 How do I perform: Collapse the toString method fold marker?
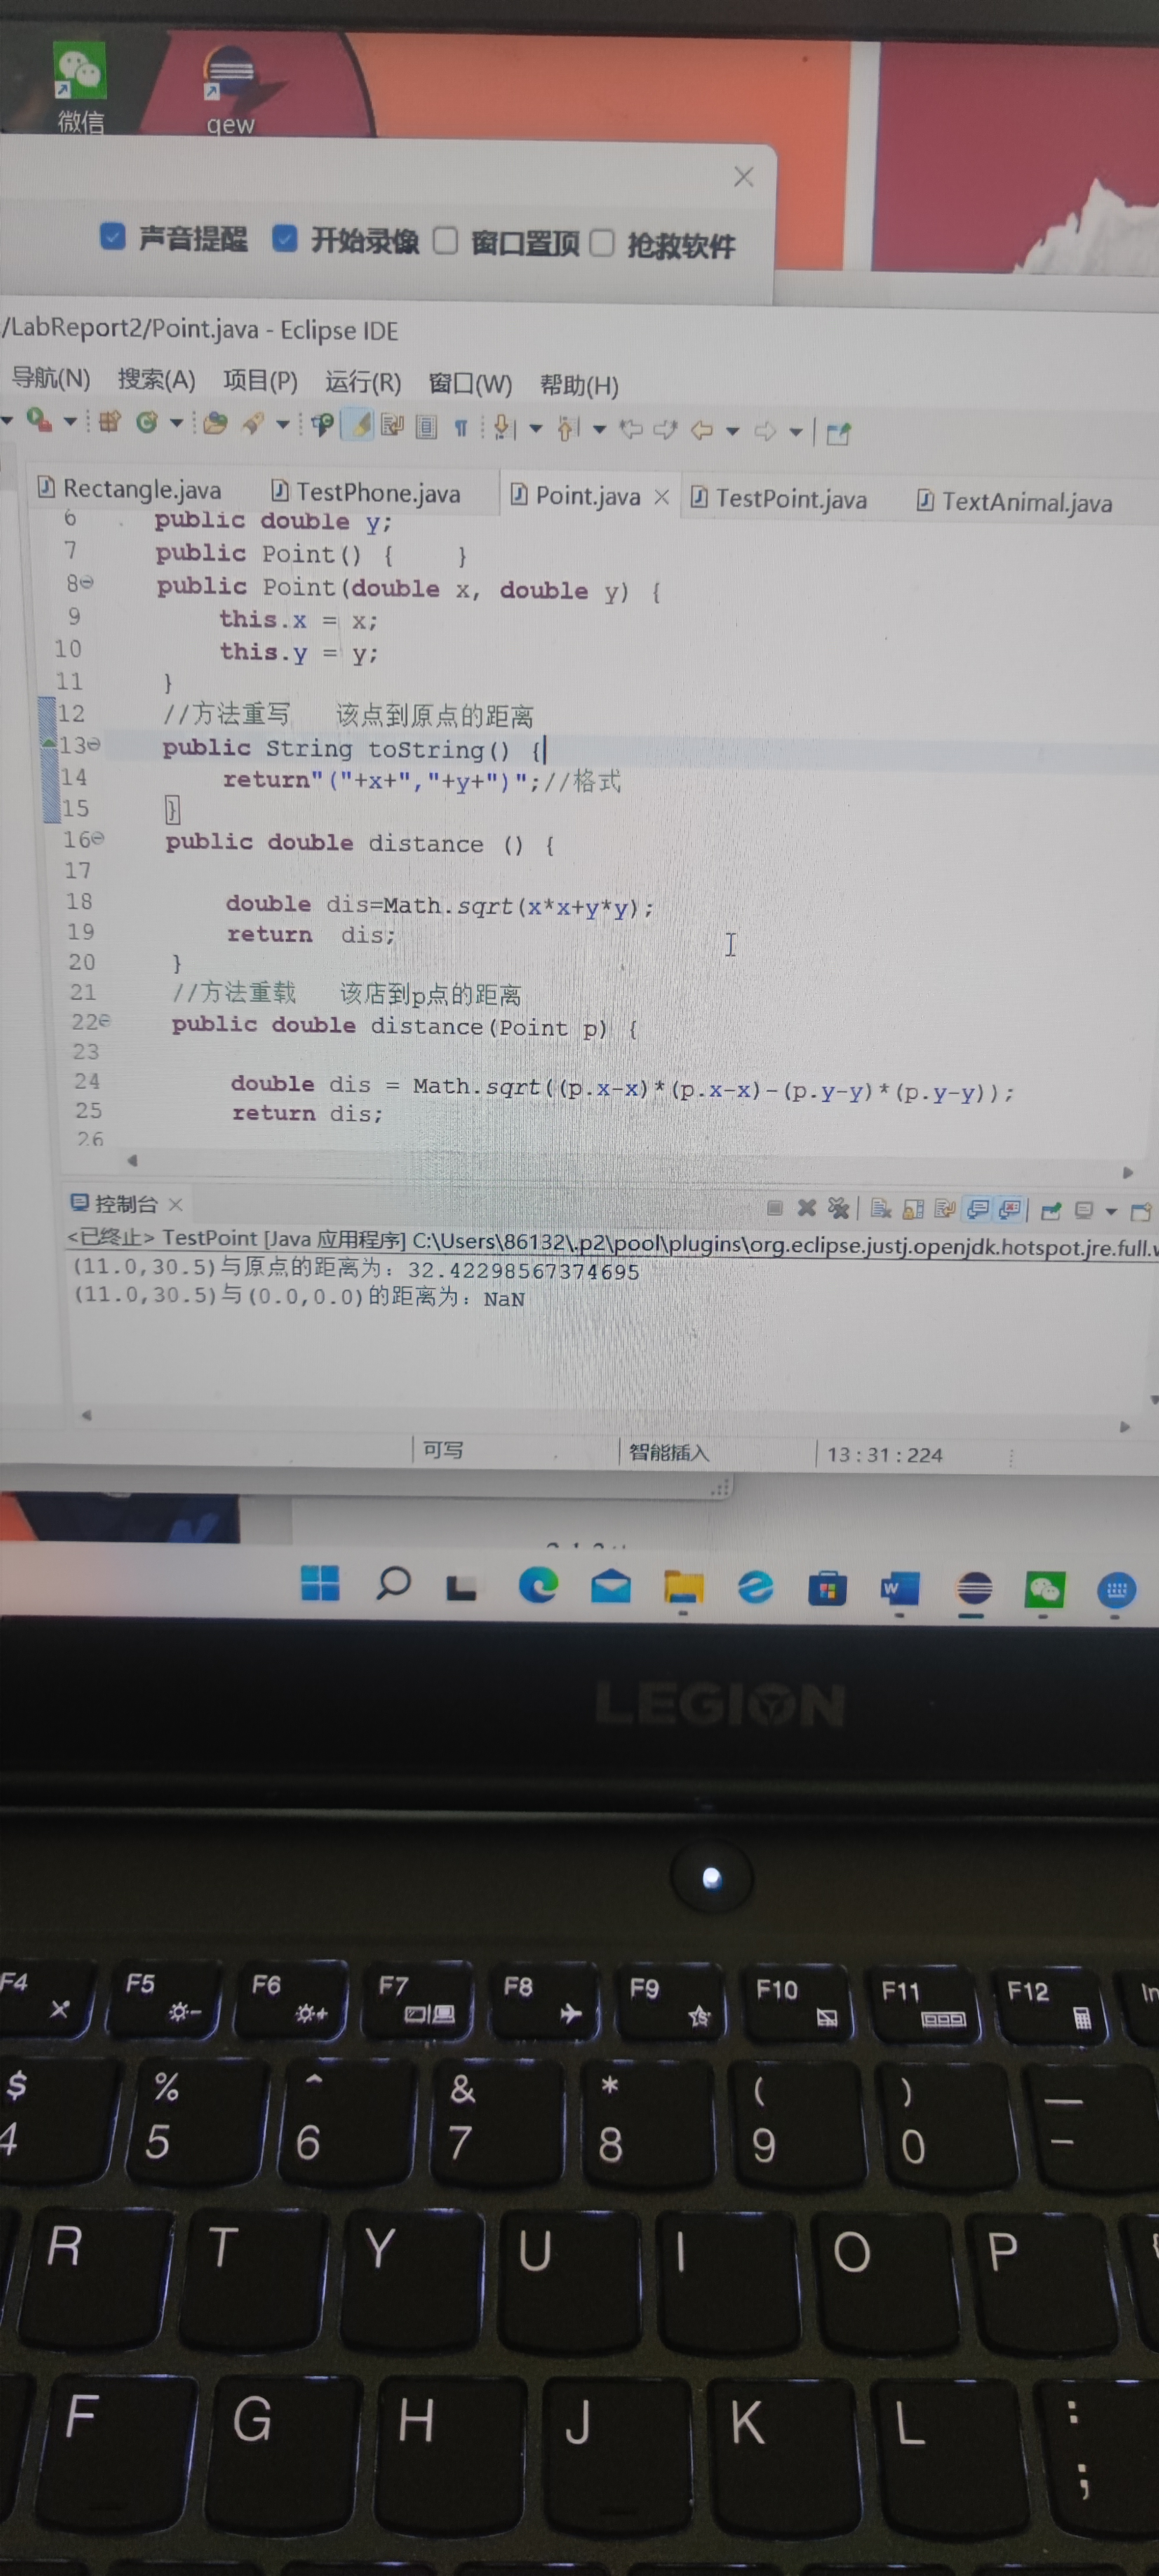point(94,745)
